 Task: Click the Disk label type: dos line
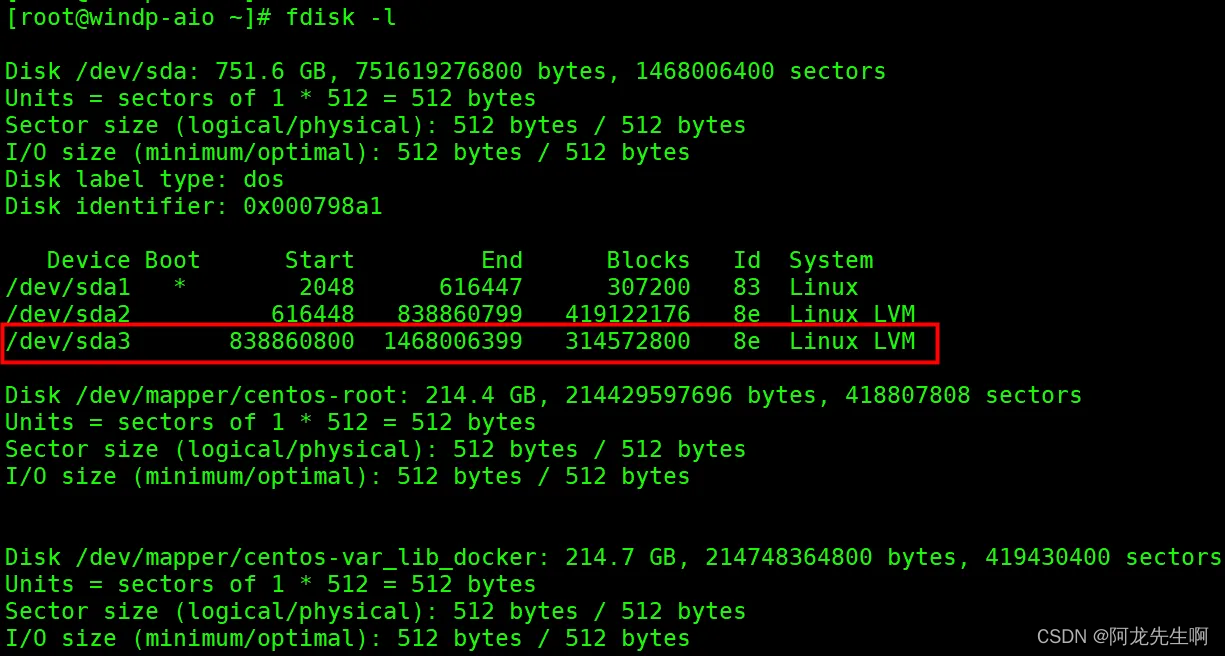pyautogui.click(x=145, y=180)
